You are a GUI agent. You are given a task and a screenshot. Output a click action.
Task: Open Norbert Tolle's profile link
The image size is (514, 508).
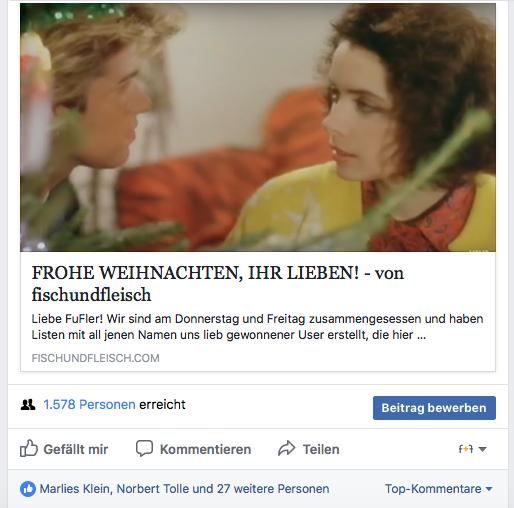[153, 489]
